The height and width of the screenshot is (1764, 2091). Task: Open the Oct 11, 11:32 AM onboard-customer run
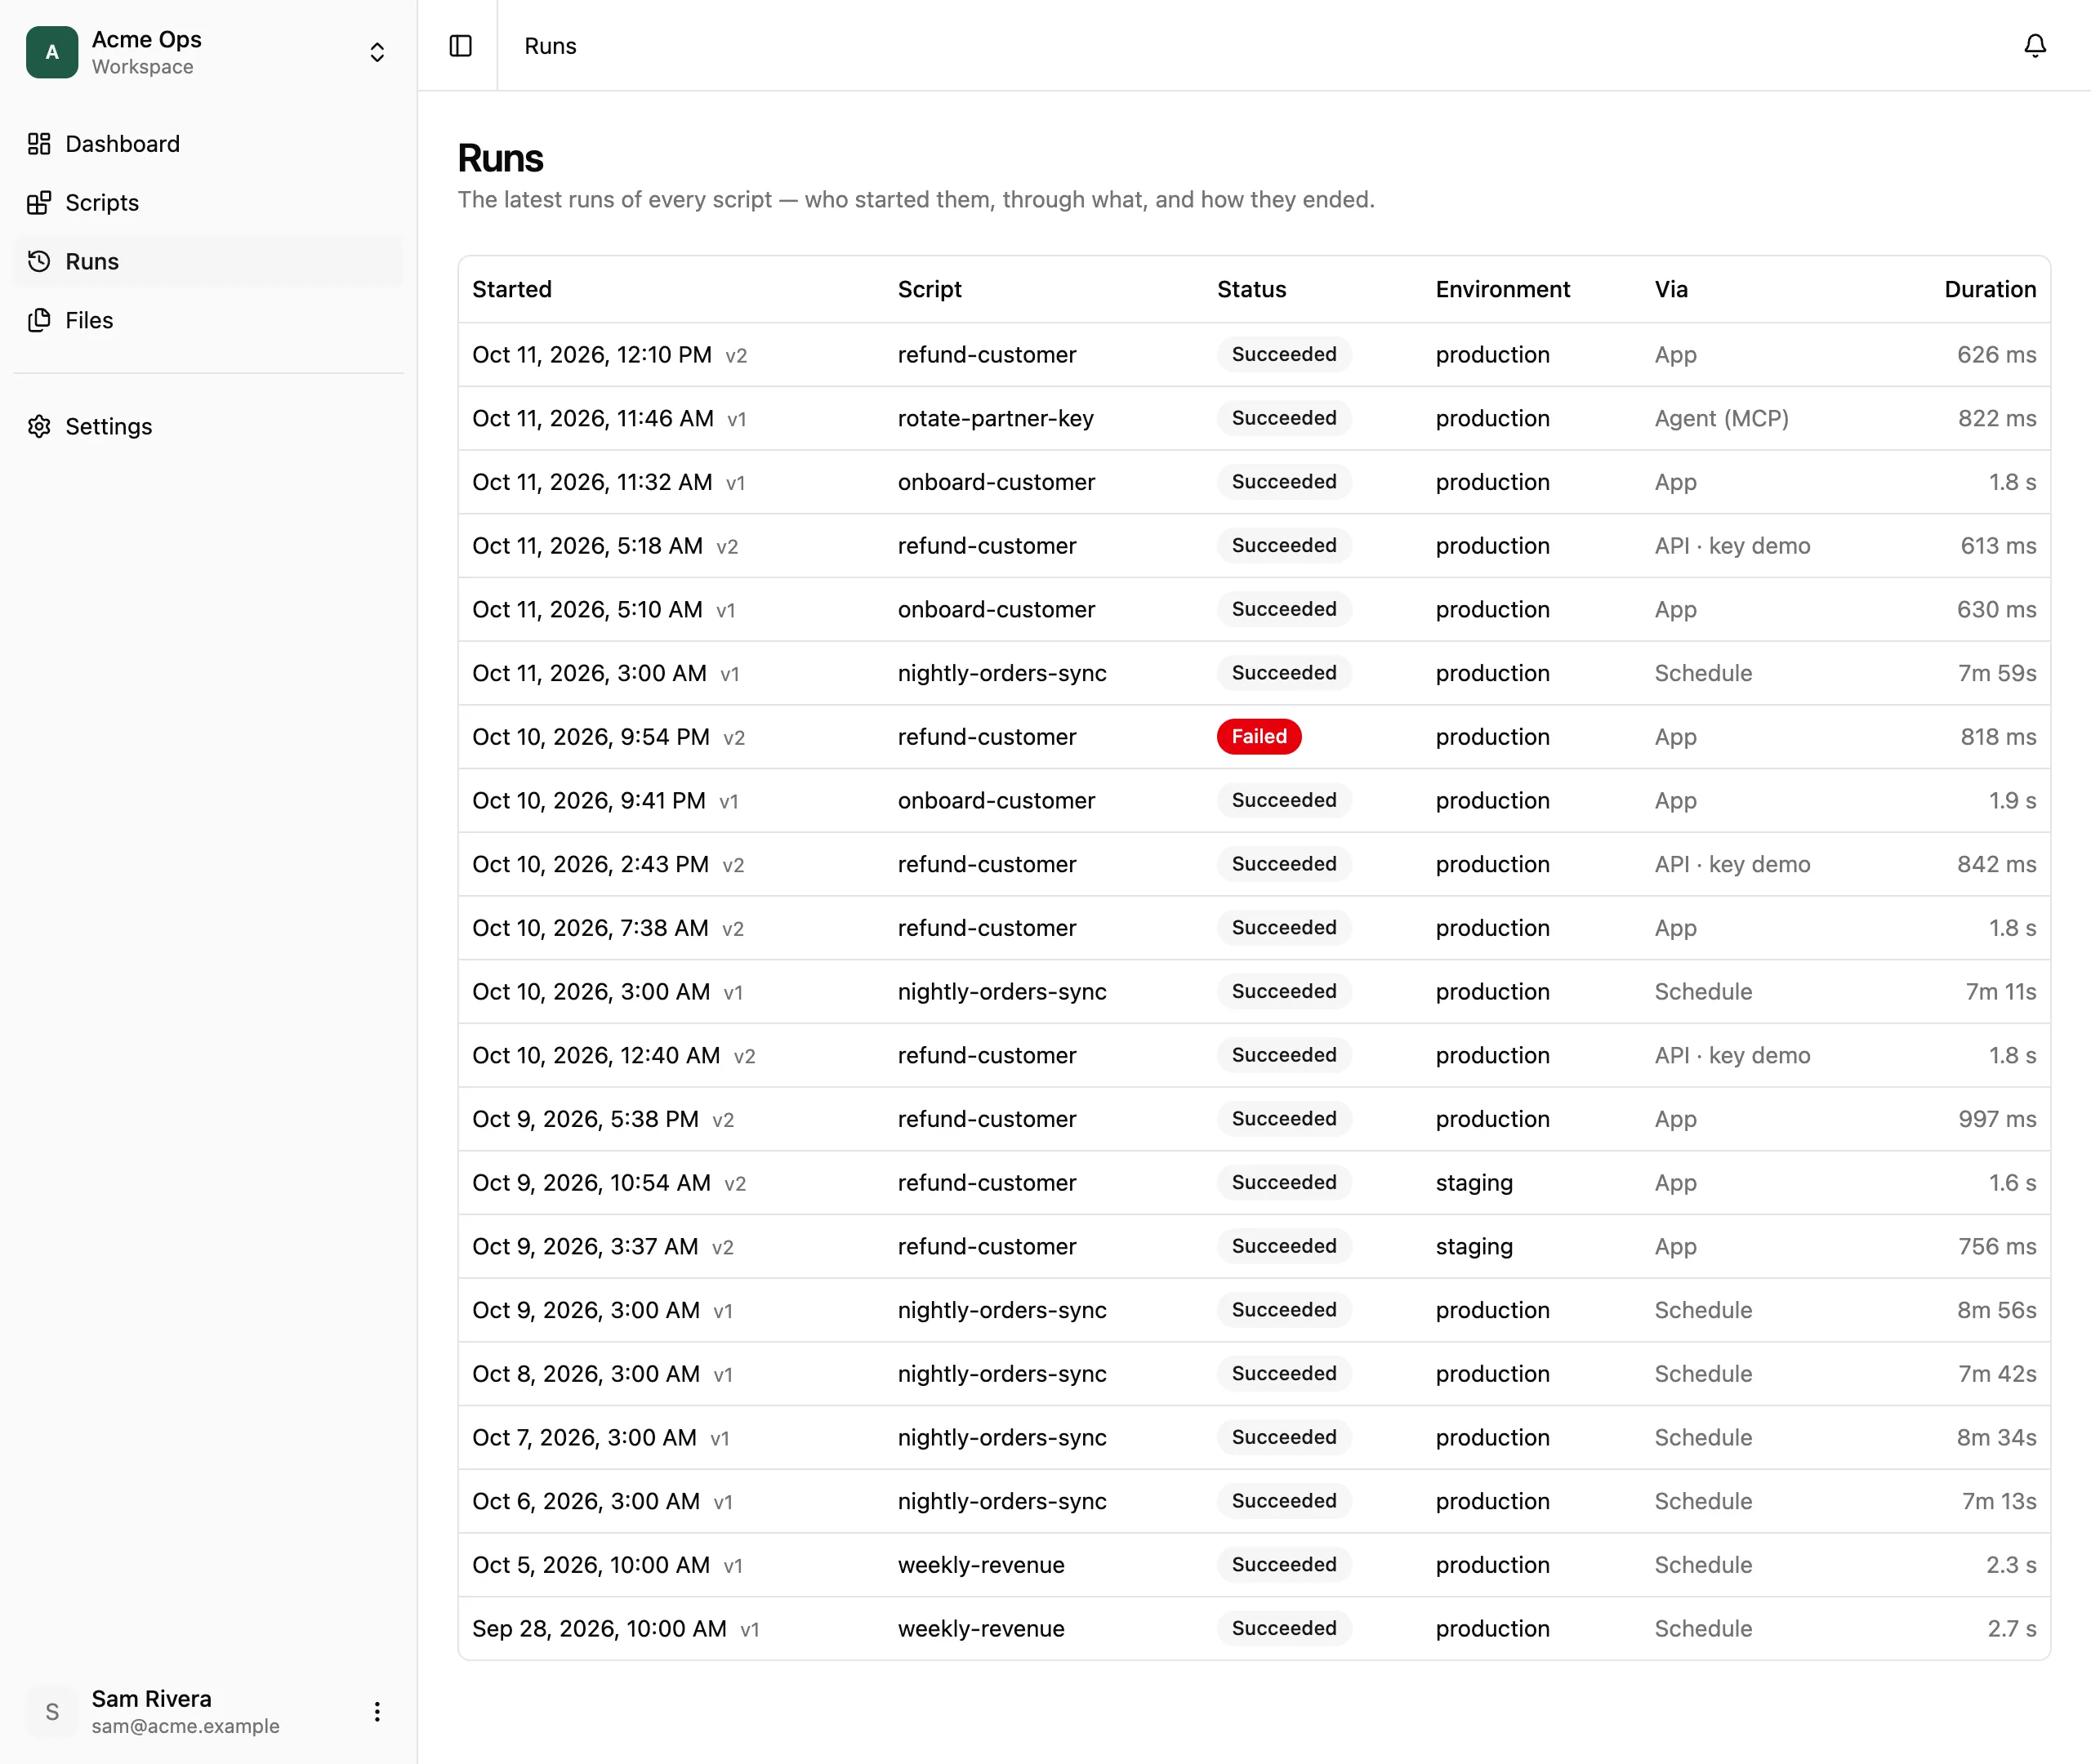(1254, 482)
